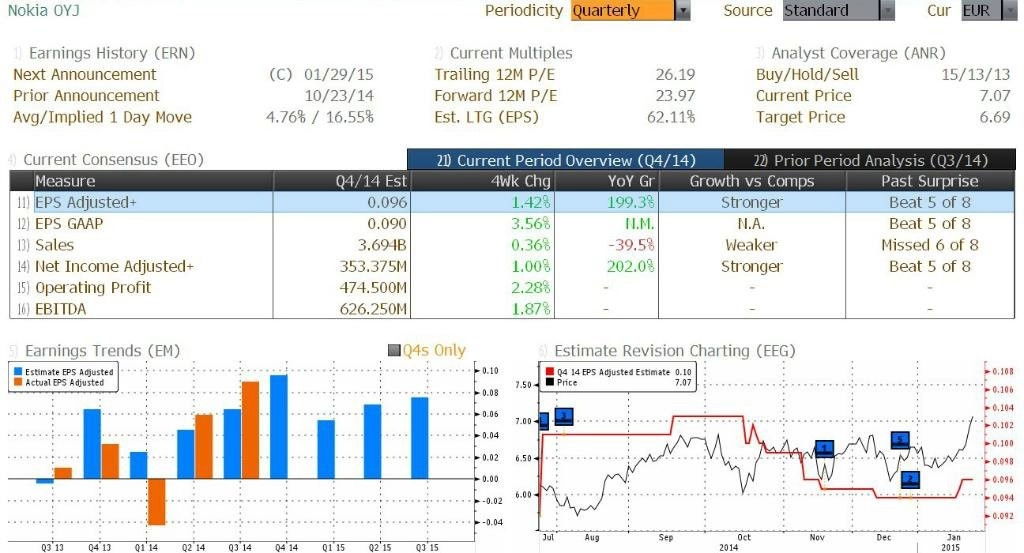Click the Missed 6 of 8 cell
Viewport: 1024px width, 553px height.
929,245
